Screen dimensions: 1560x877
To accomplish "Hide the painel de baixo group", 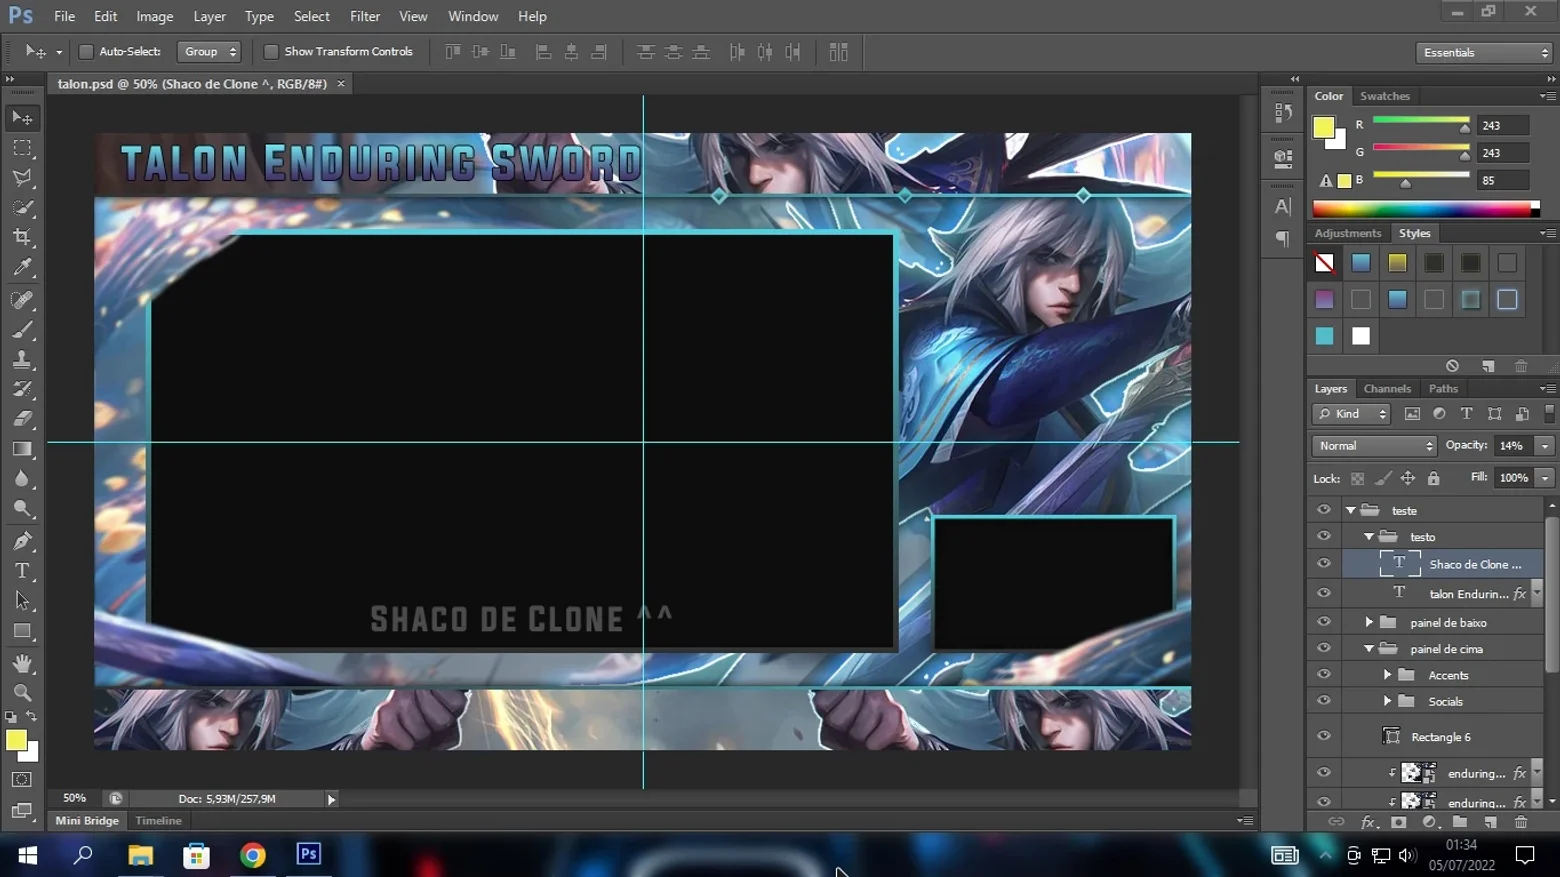I will click(1324, 622).
